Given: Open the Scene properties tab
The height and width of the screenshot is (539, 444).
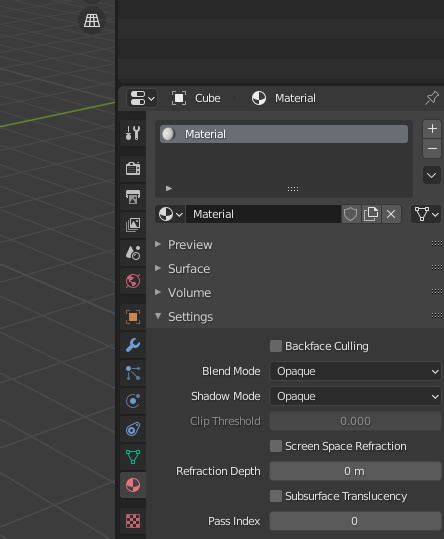Looking at the screenshot, I should tap(133, 253).
